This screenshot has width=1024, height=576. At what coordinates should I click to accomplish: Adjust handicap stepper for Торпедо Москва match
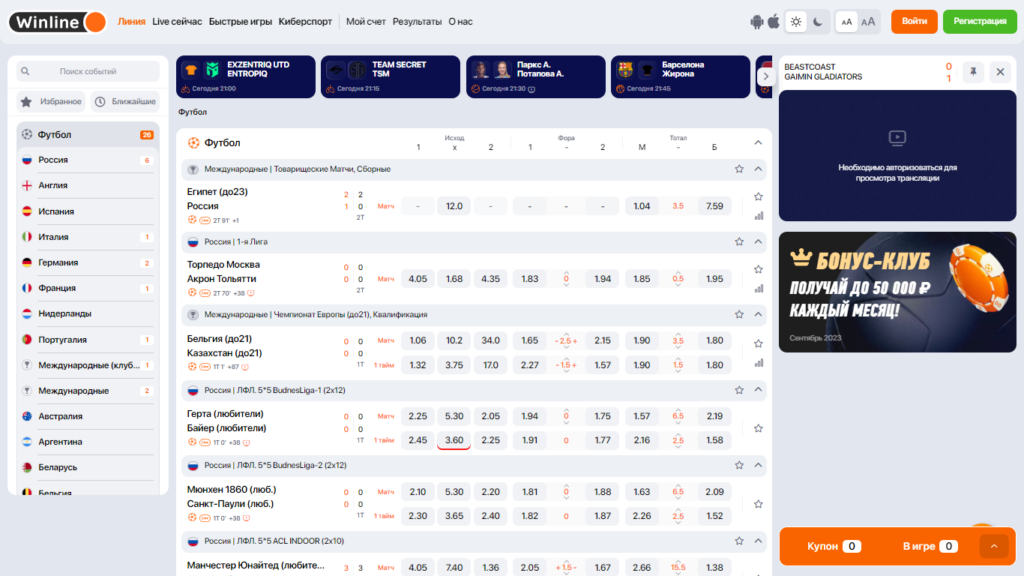coord(566,279)
